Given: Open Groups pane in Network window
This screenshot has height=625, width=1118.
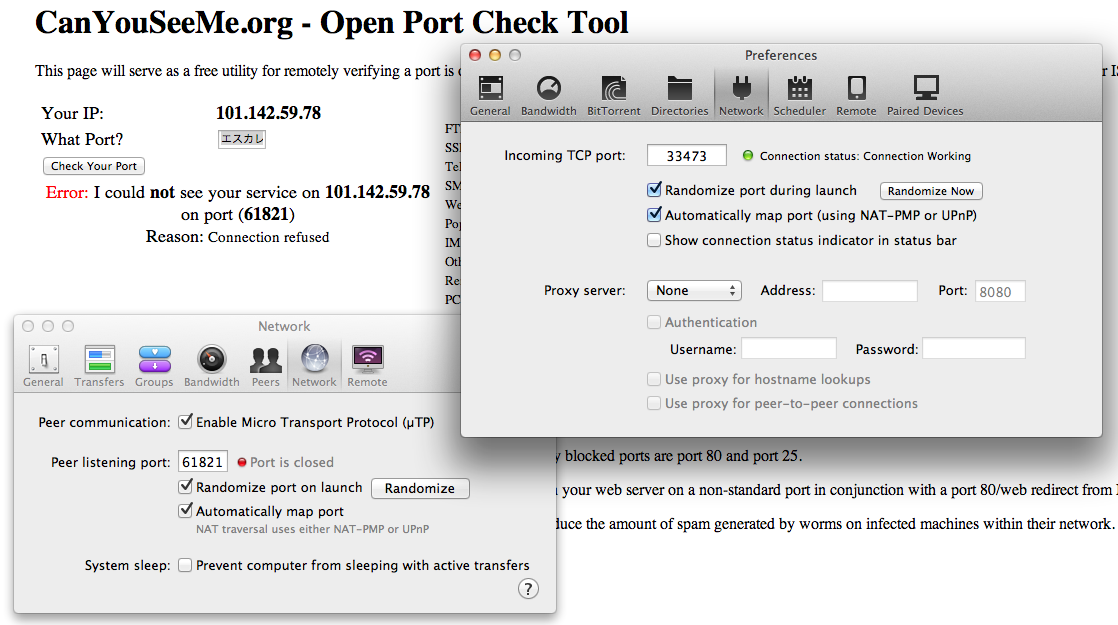Looking at the screenshot, I should [x=154, y=366].
